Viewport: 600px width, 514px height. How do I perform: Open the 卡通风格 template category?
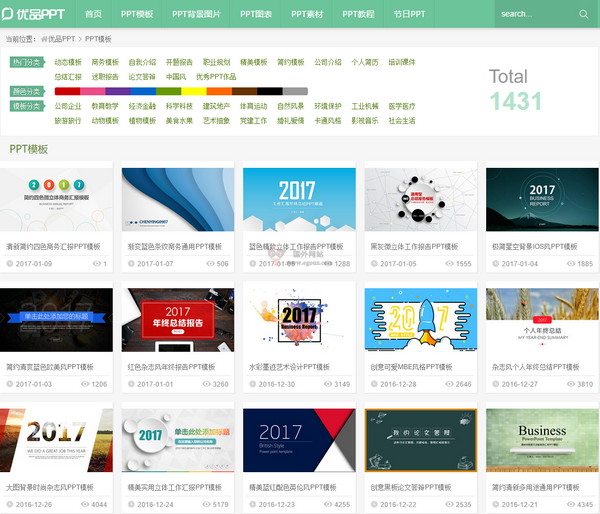coord(328,121)
